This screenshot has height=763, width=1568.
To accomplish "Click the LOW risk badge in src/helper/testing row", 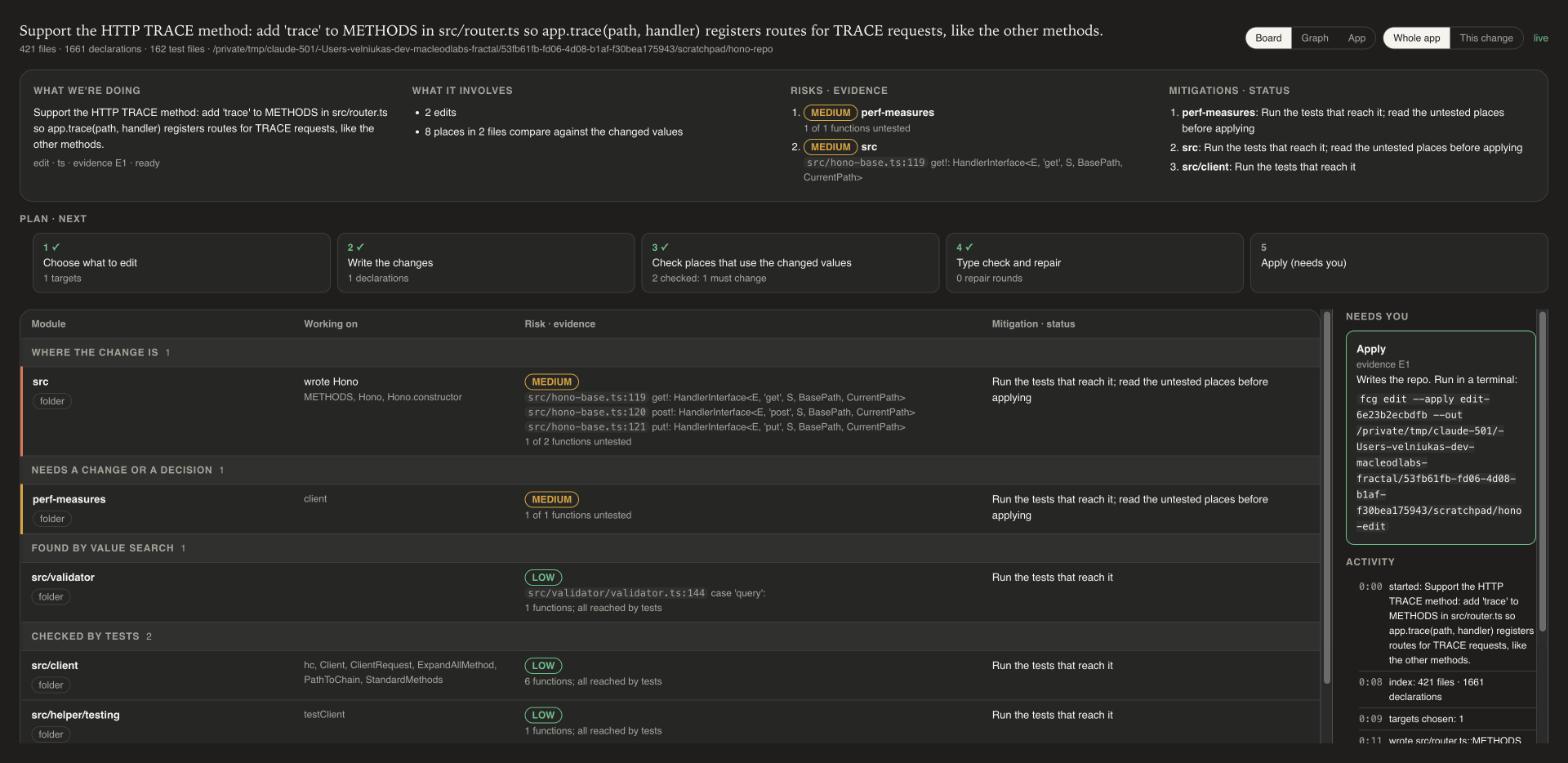I will 543,715.
